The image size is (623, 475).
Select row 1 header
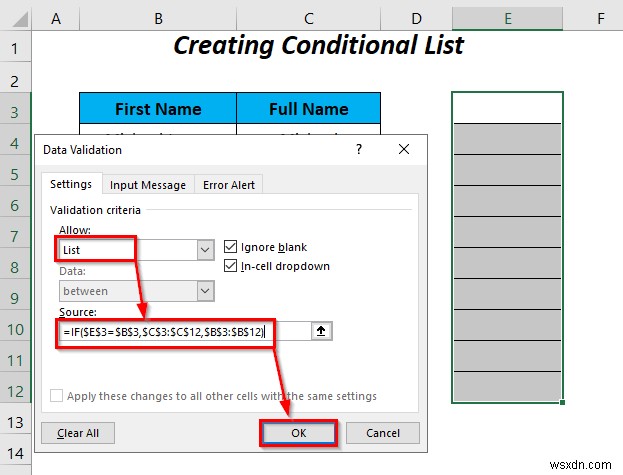click(15, 48)
